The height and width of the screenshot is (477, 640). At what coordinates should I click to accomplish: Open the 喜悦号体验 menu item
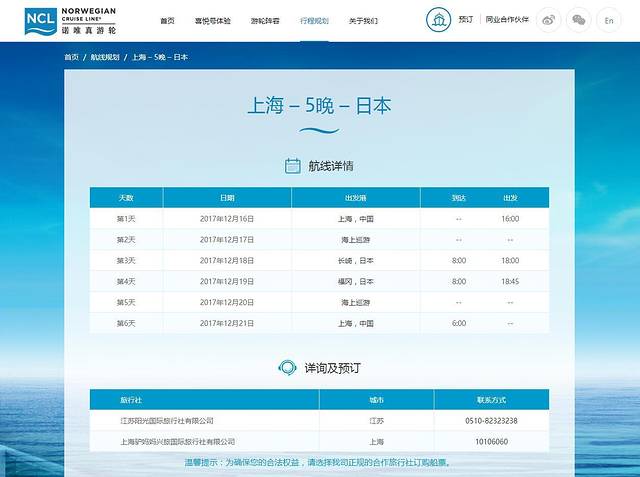(211, 20)
